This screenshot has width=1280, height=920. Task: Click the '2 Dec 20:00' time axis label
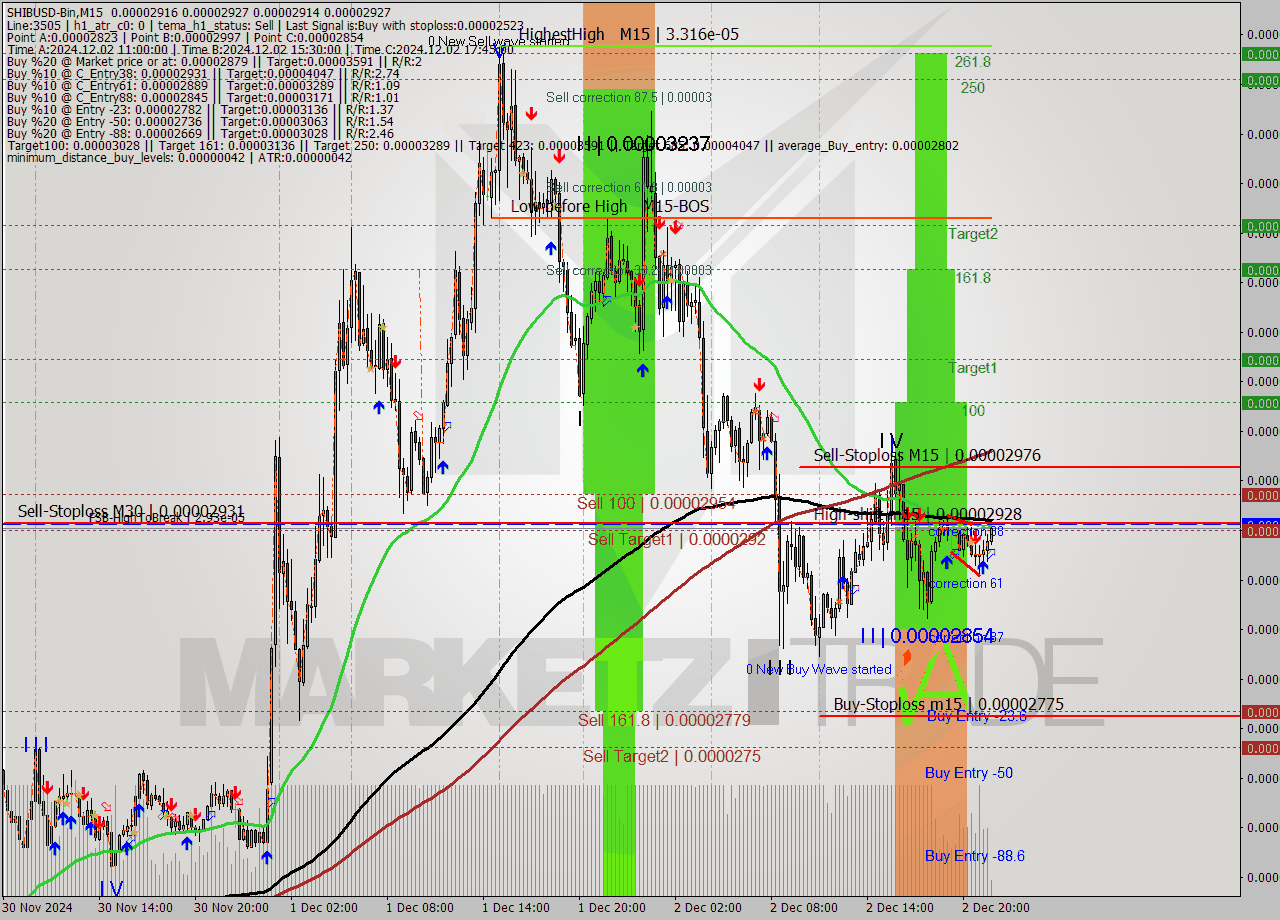pos(996,908)
